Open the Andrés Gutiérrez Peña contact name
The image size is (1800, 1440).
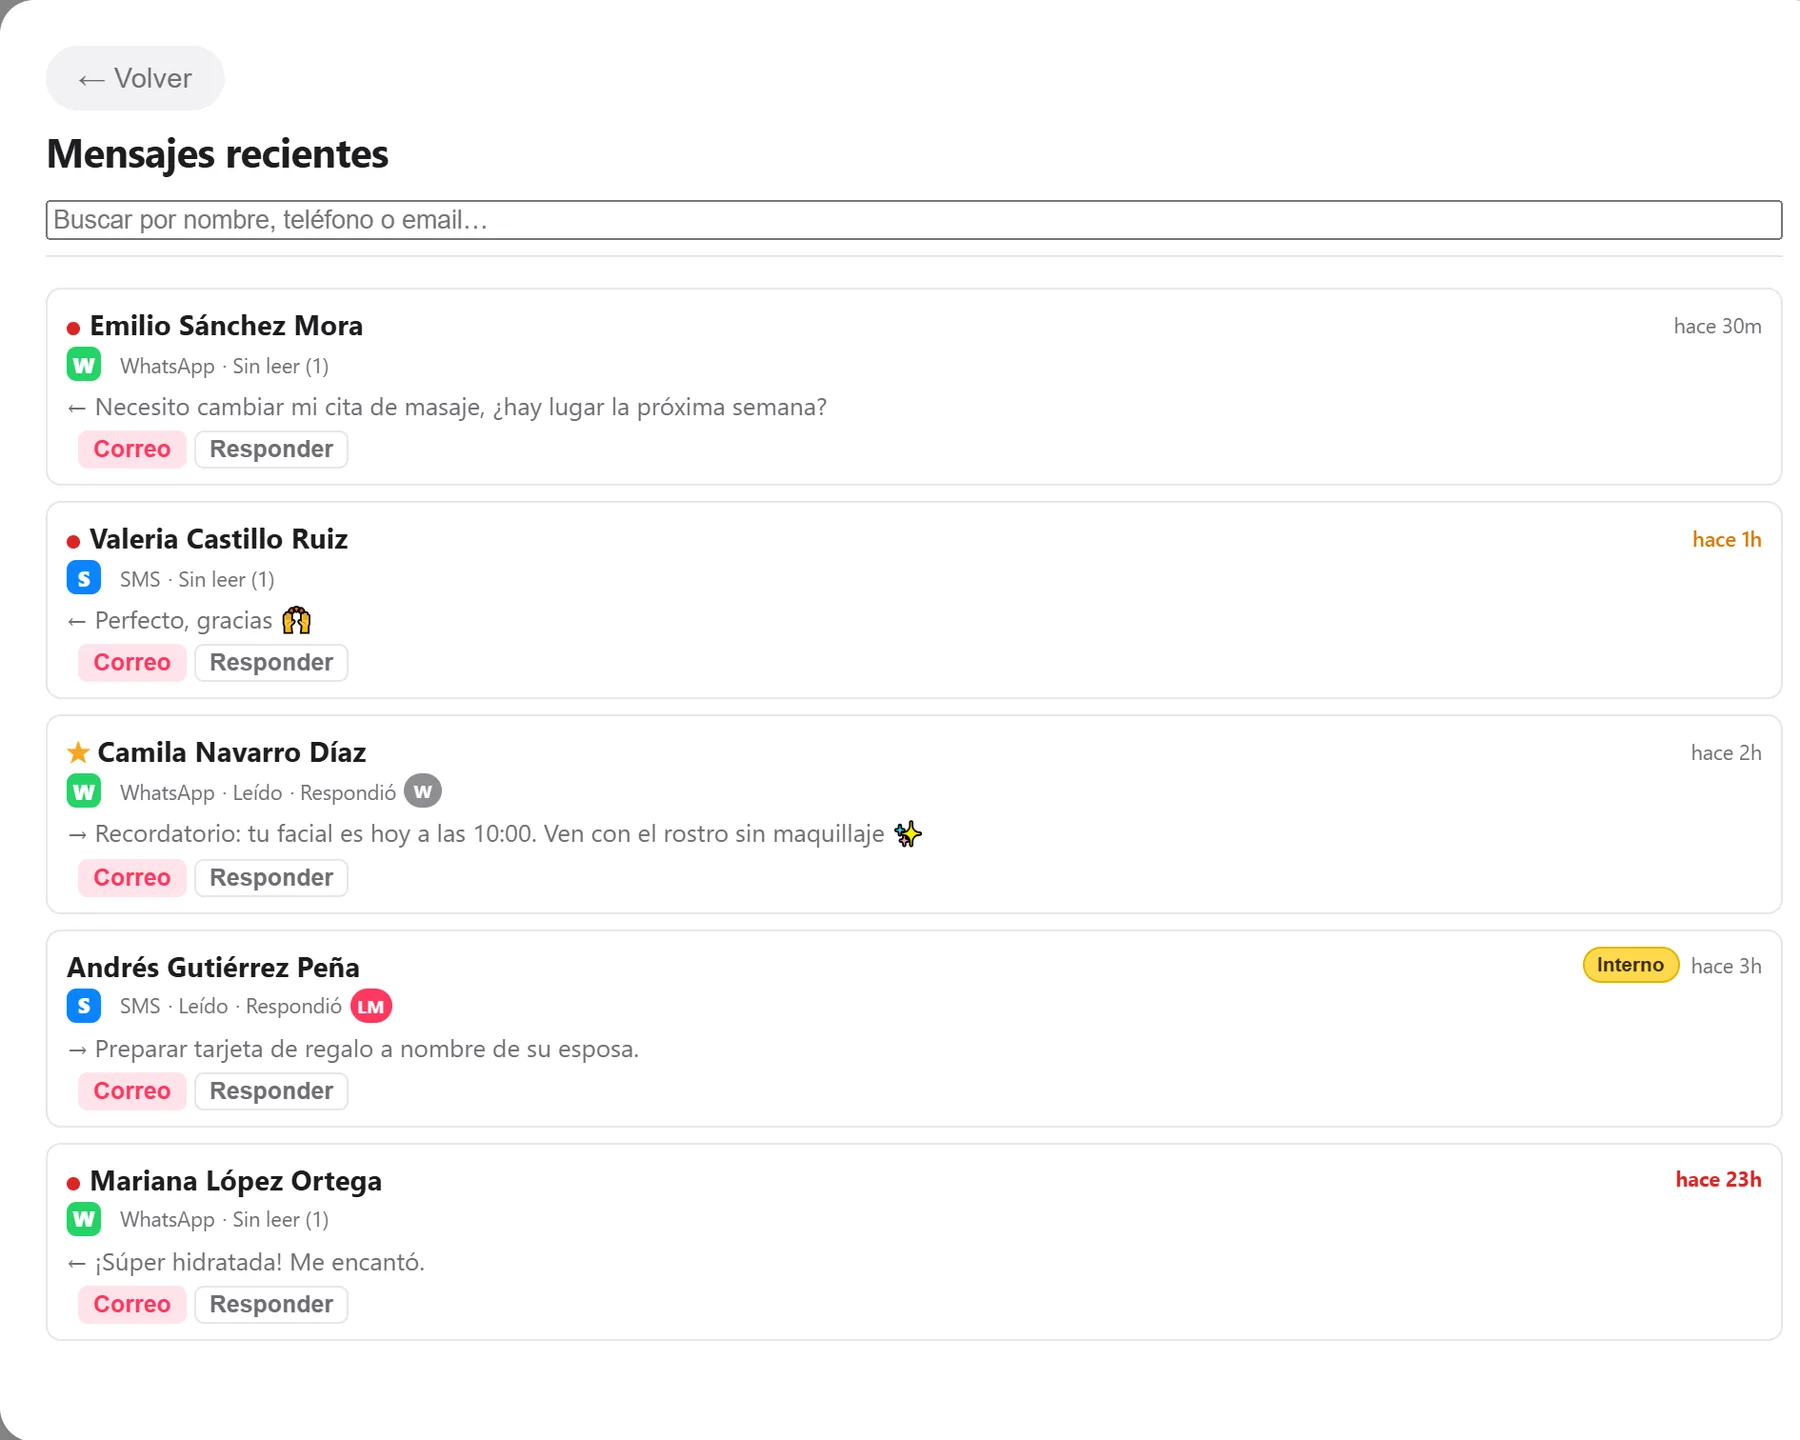tap(213, 967)
